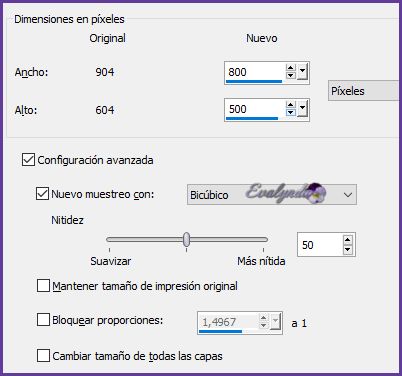
Task: Click the proportions ratio field 1,4967
Action: (x=228, y=322)
